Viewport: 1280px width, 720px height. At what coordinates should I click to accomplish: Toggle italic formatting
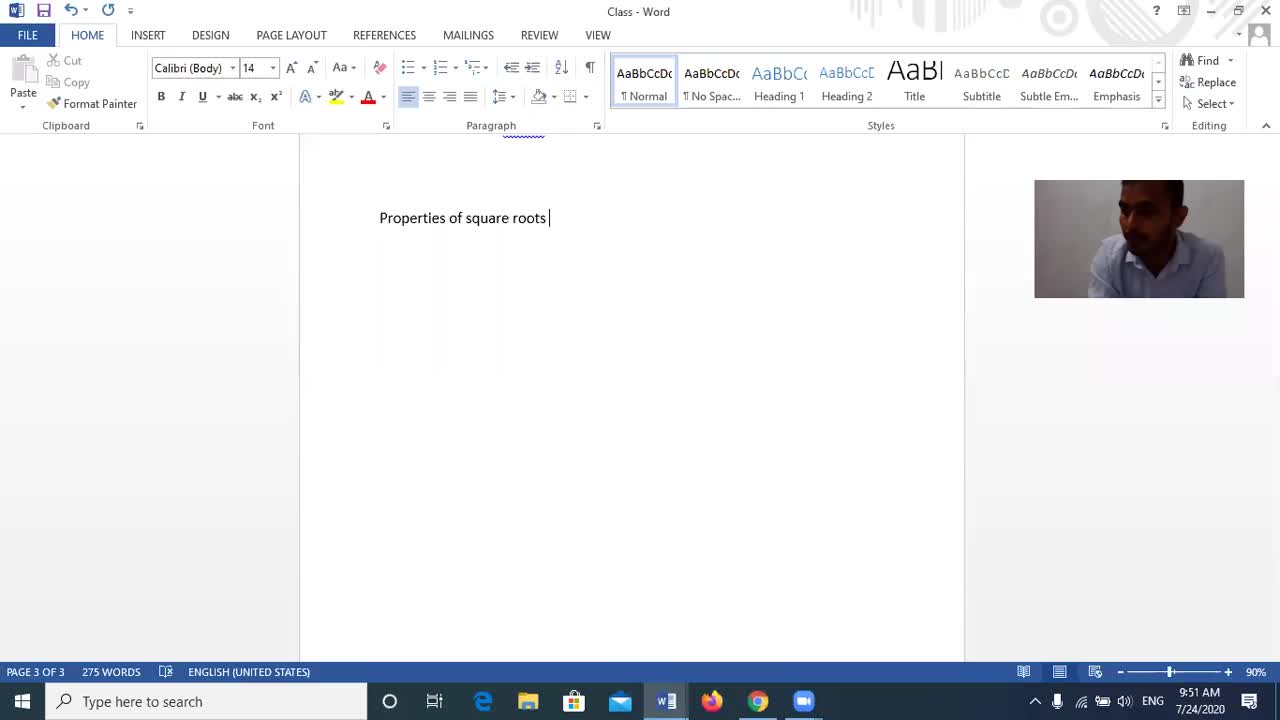181,97
